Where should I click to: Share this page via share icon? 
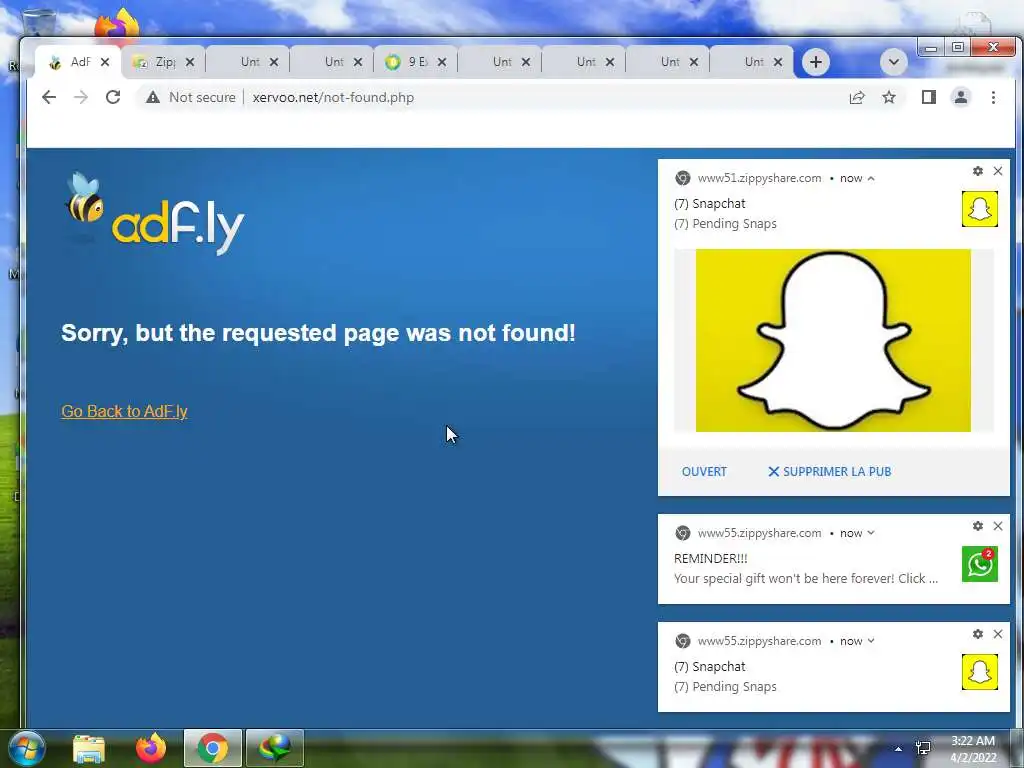[x=857, y=97]
